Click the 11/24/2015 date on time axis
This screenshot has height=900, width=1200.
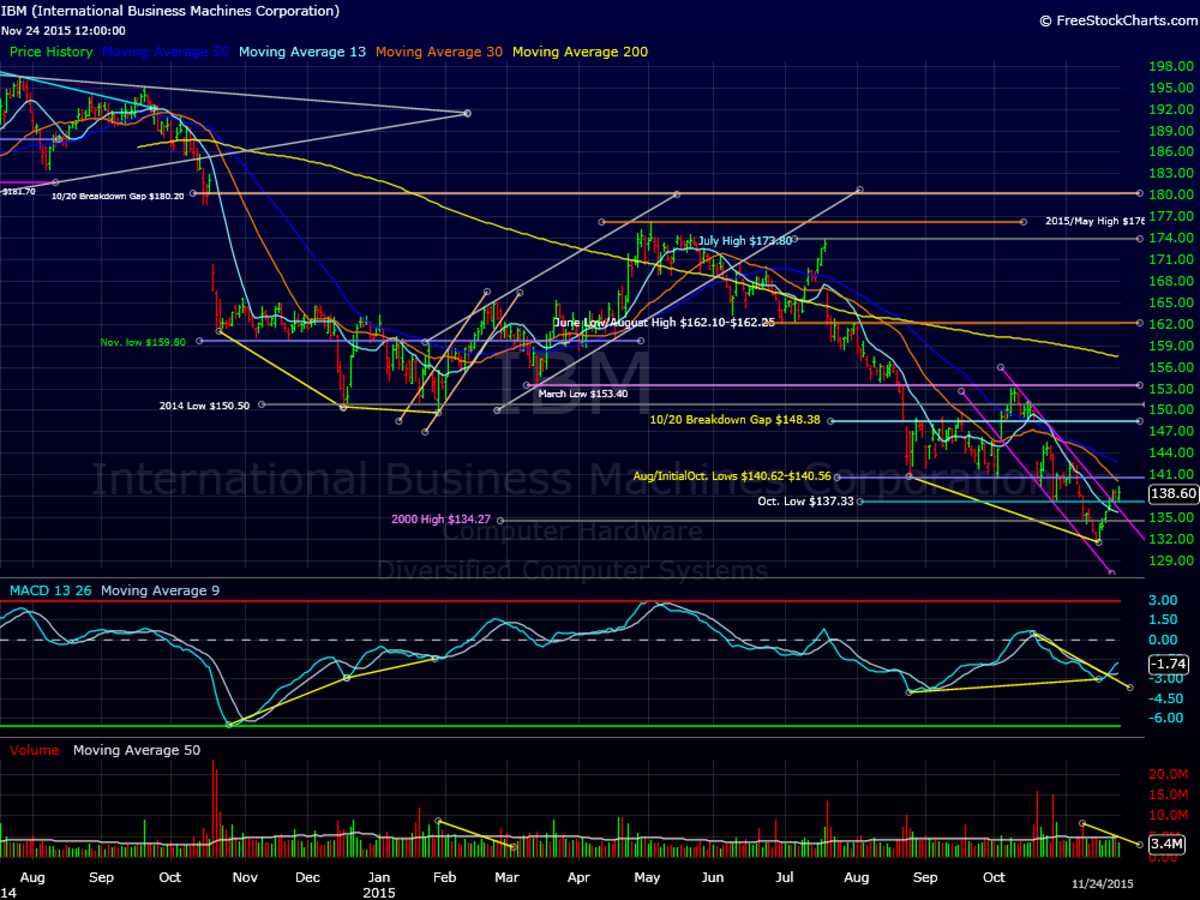point(1104,885)
